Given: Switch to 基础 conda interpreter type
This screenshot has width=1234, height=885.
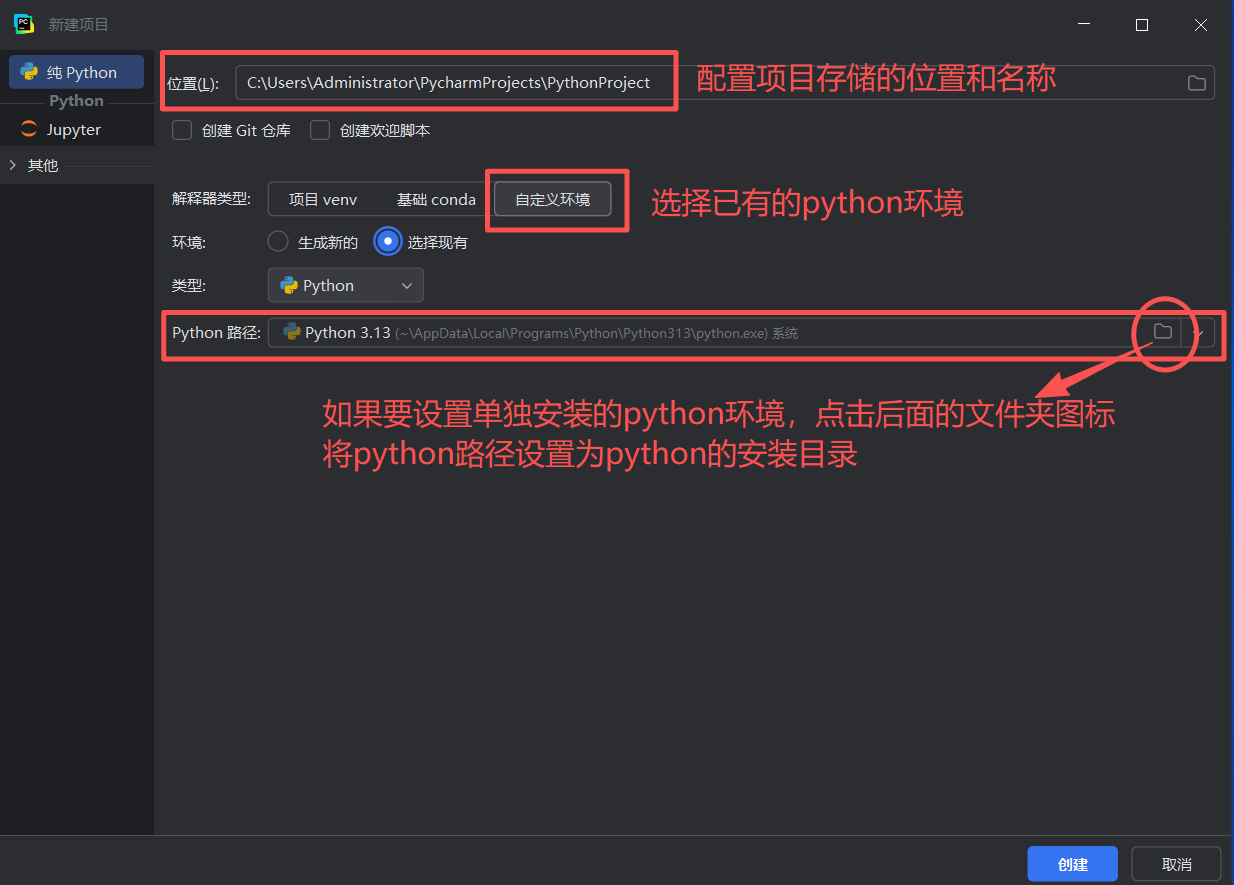Looking at the screenshot, I should tap(436, 199).
